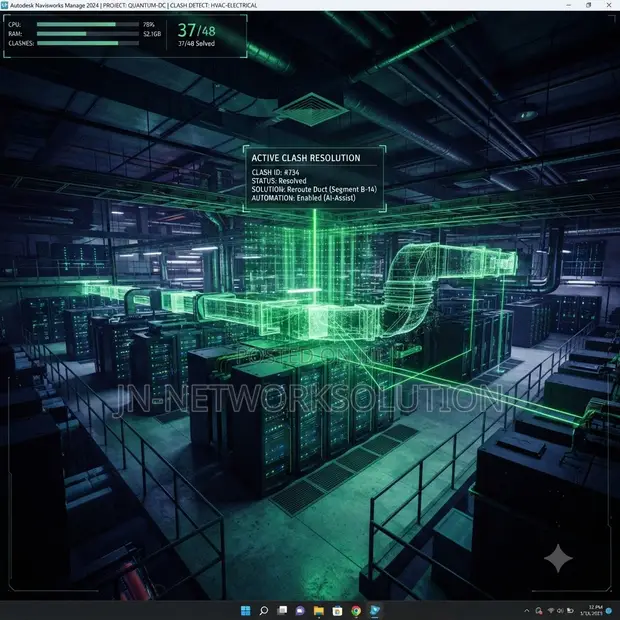Open taskbar Search magnifier

click(x=264, y=611)
